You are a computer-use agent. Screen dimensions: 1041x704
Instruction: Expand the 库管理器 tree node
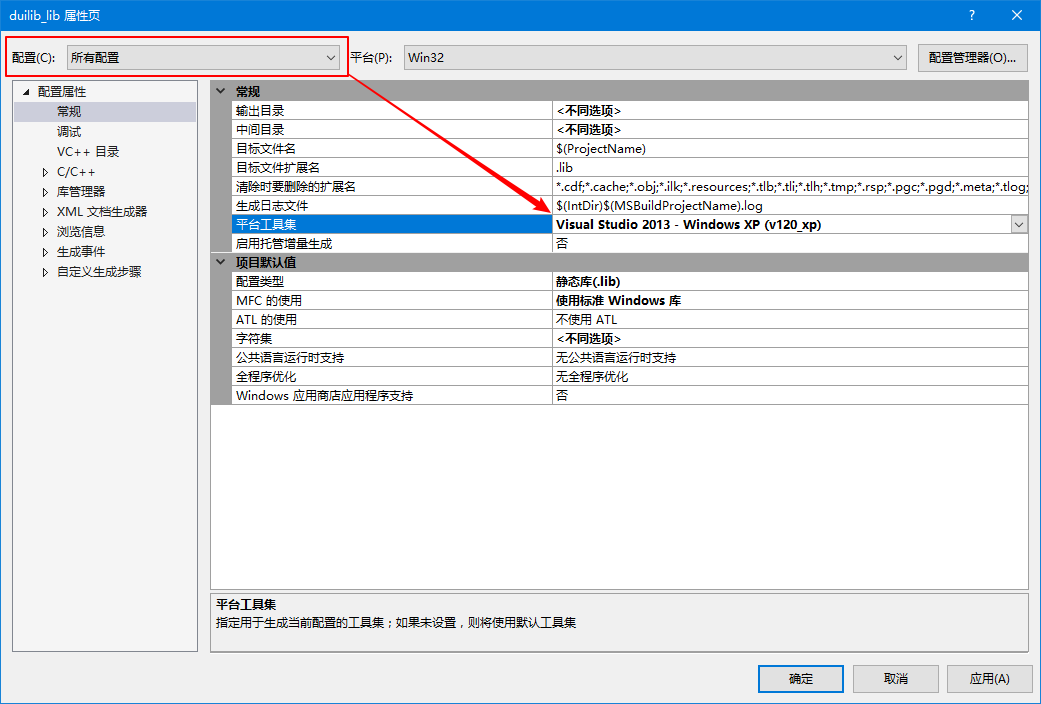pyautogui.click(x=45, y=192)
